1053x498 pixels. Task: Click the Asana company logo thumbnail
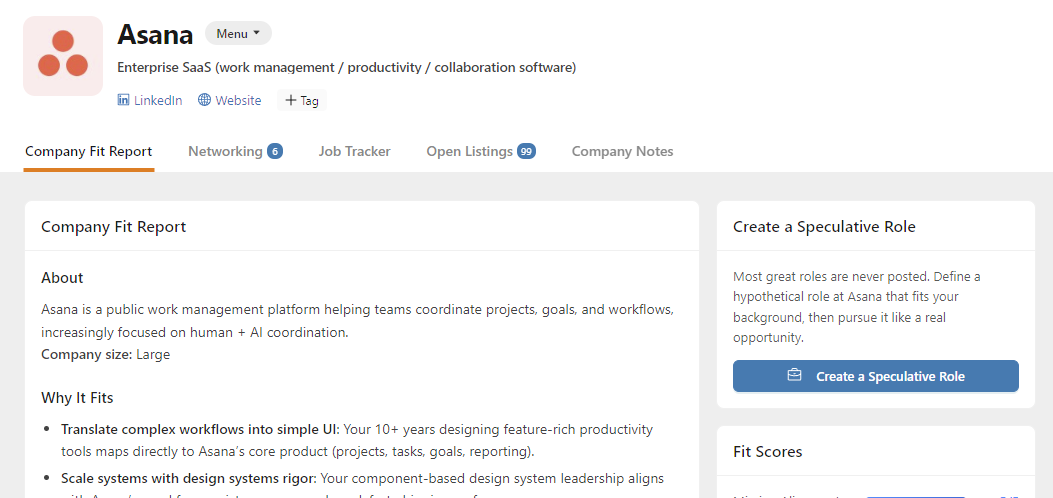coord(63,56)
